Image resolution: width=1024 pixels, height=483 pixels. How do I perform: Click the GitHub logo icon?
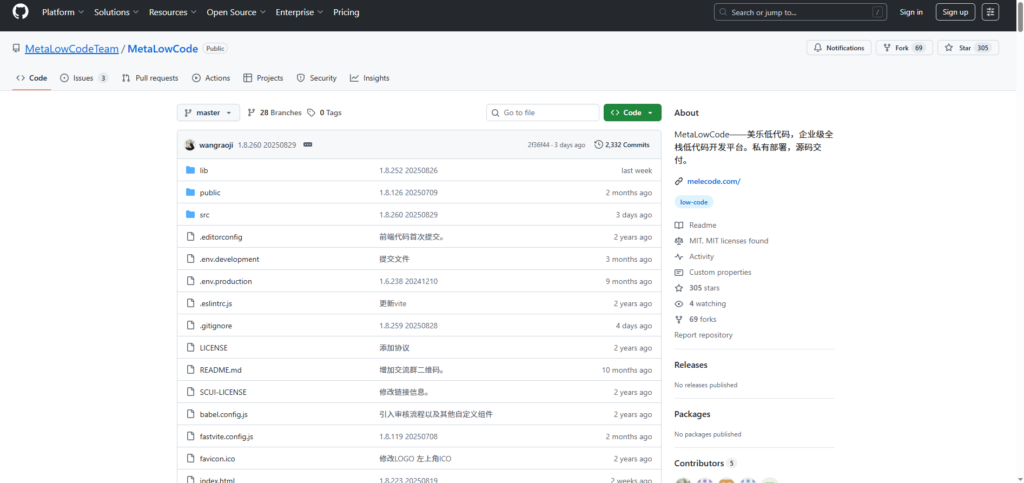21,12
